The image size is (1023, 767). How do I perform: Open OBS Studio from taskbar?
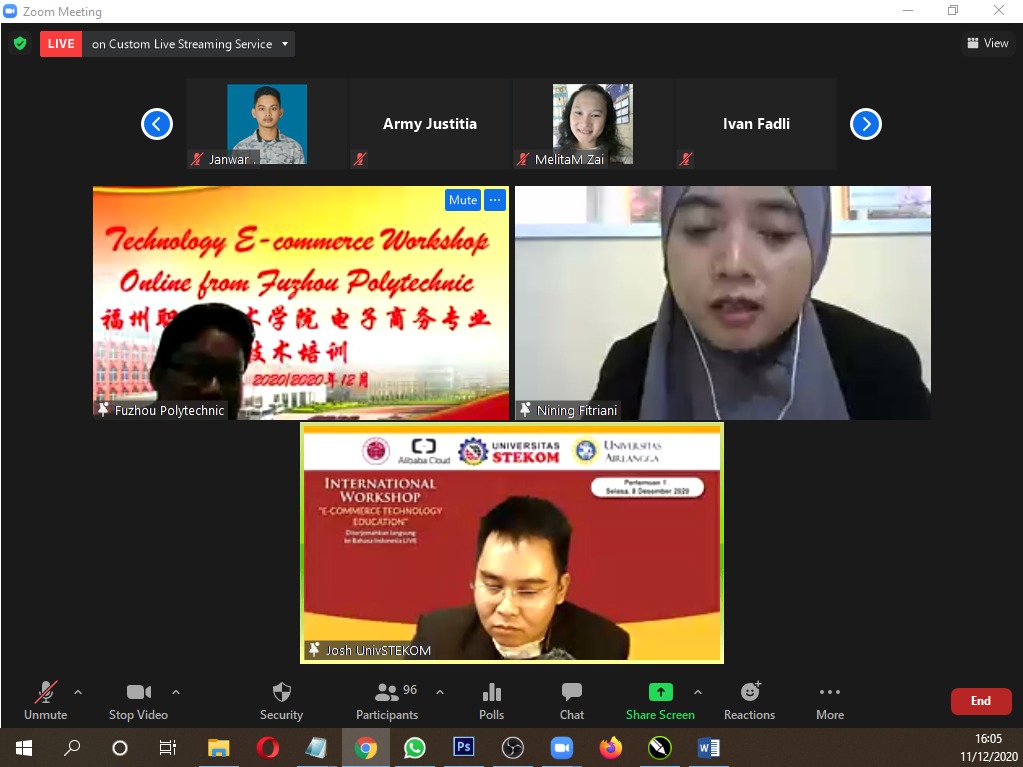[513, 747]
